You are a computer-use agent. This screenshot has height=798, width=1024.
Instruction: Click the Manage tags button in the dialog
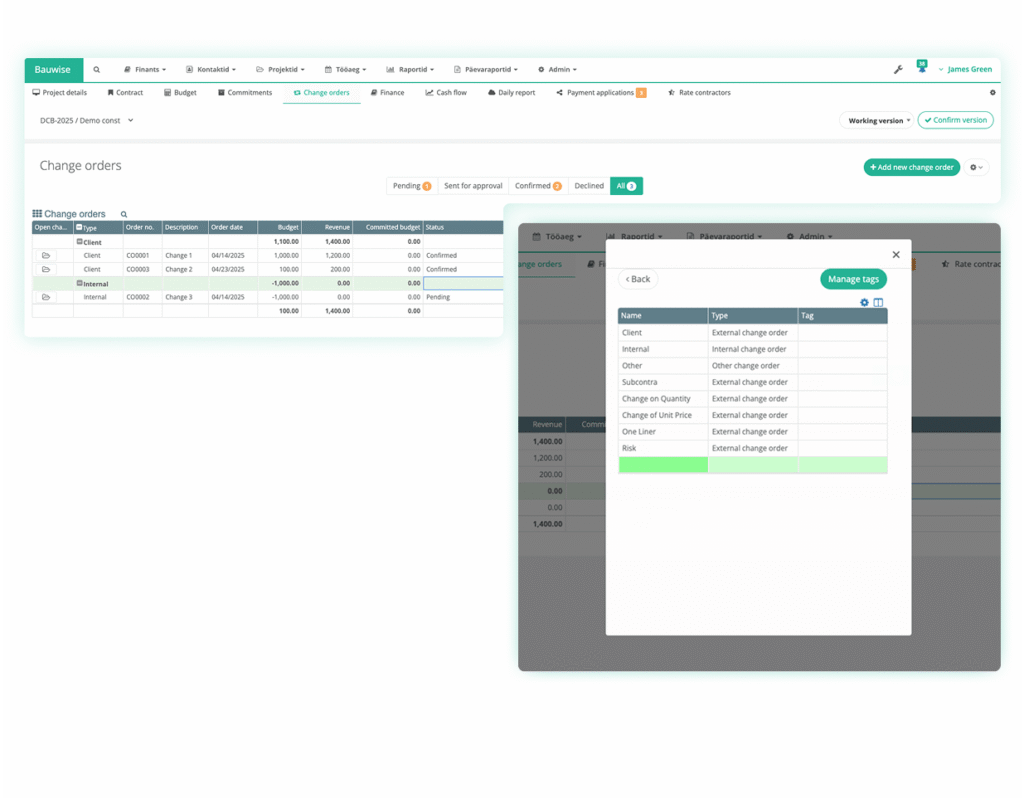coord(853,279)
